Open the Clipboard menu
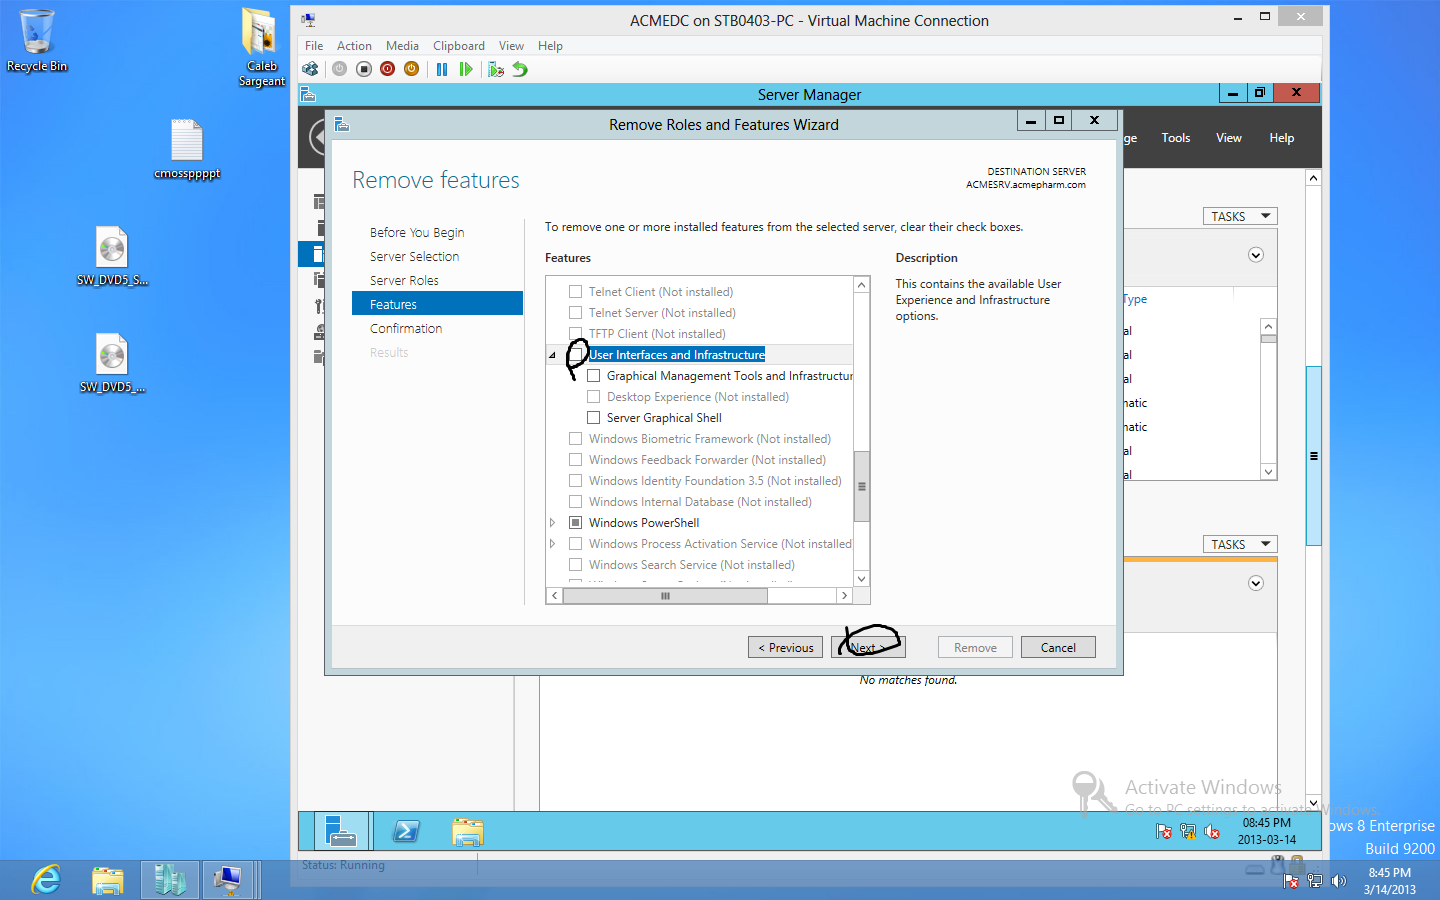The image size is (1440, 900). [x=459, y=46]
